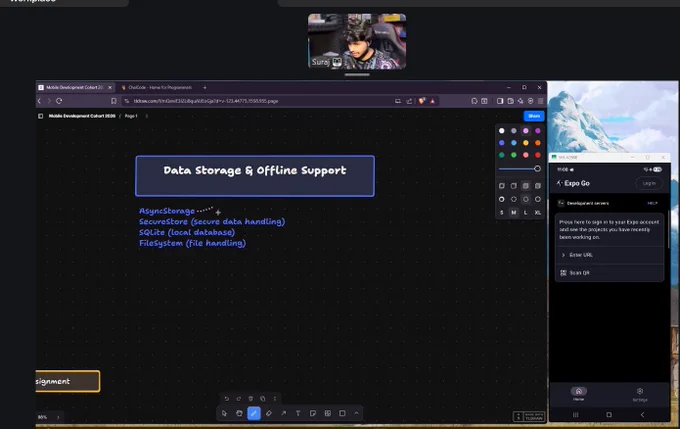The height and width of the screenshot is (429, 680).
Task: Tap Scan QR in Expo Go
Action: [610, 273]
